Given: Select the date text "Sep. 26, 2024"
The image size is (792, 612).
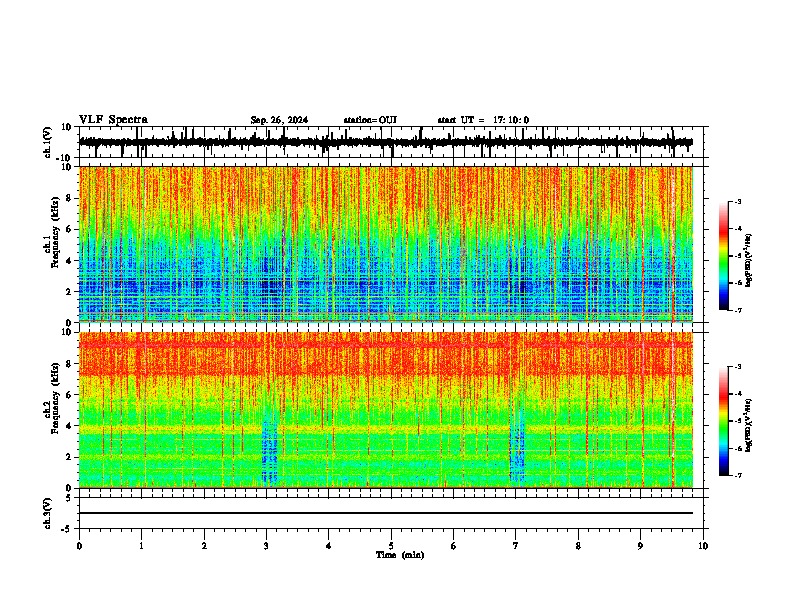Looking at the screenshot, I should click(279, 120).
